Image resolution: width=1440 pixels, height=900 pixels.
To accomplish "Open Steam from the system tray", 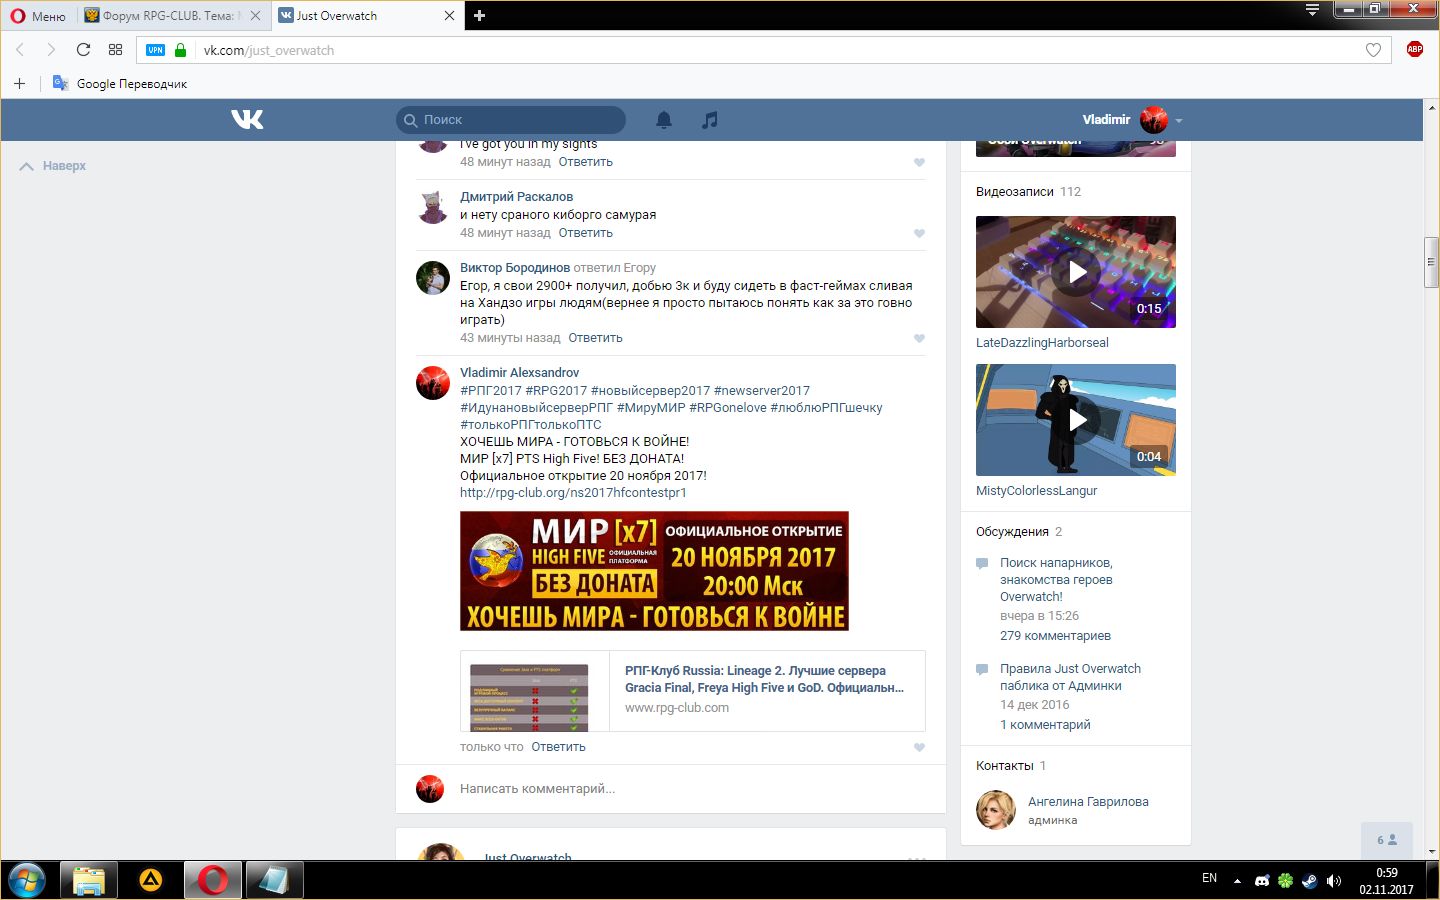I will 1309,881.
